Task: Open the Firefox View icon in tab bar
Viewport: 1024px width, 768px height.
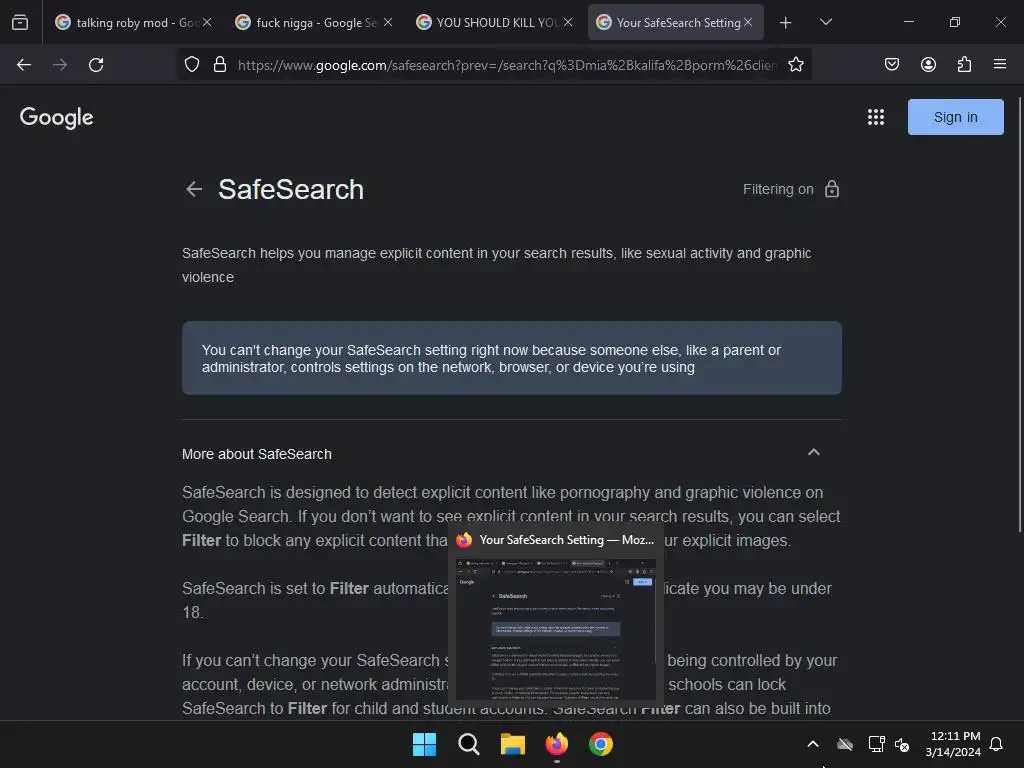Action: 20,22
